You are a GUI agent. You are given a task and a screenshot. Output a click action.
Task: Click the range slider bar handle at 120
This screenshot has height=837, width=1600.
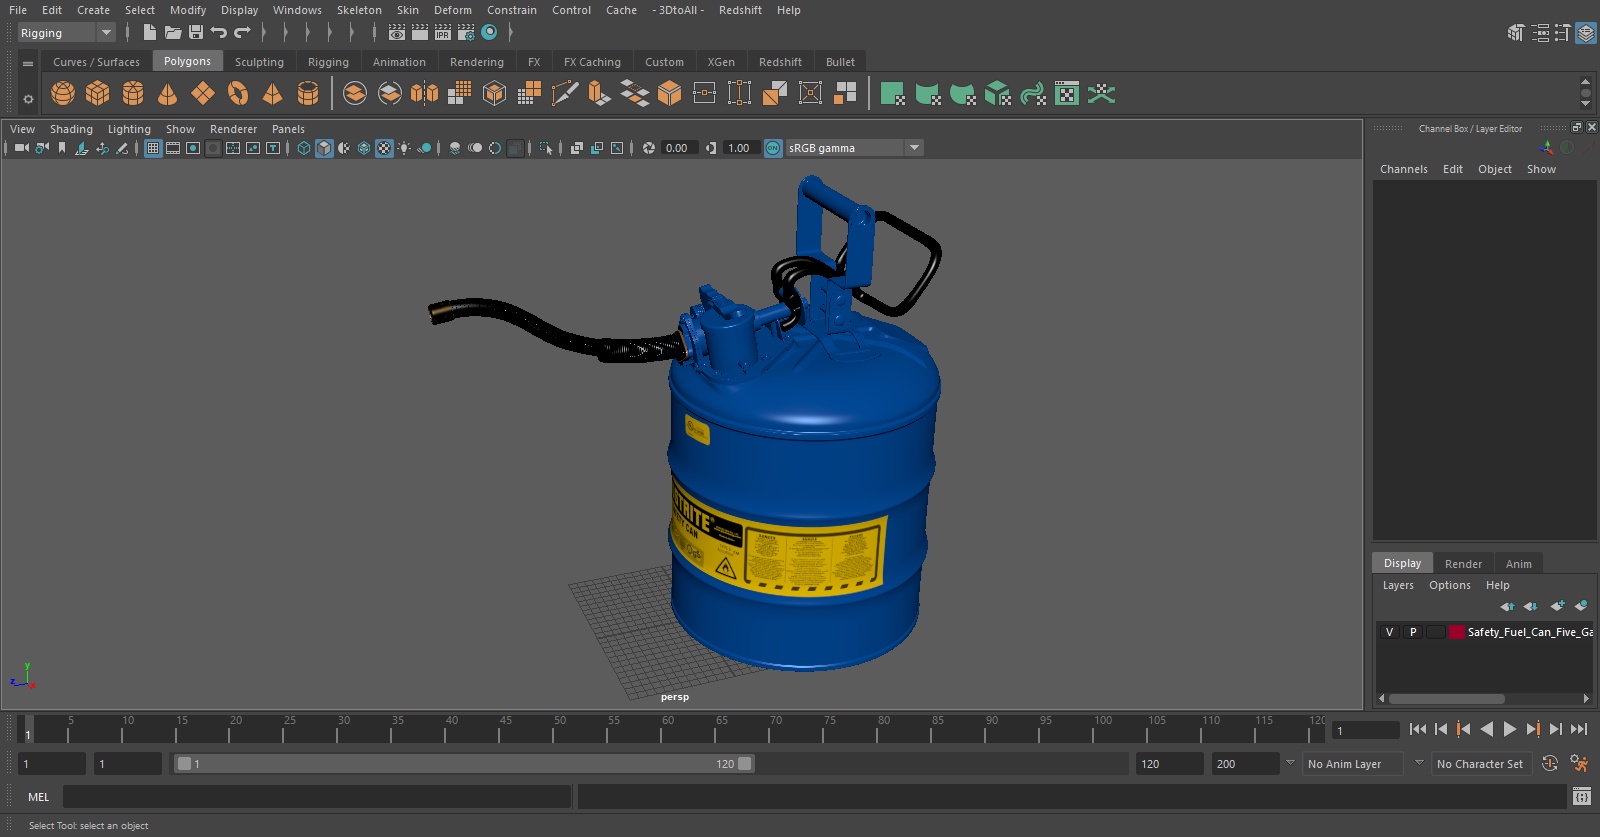(x=745, y=764)
